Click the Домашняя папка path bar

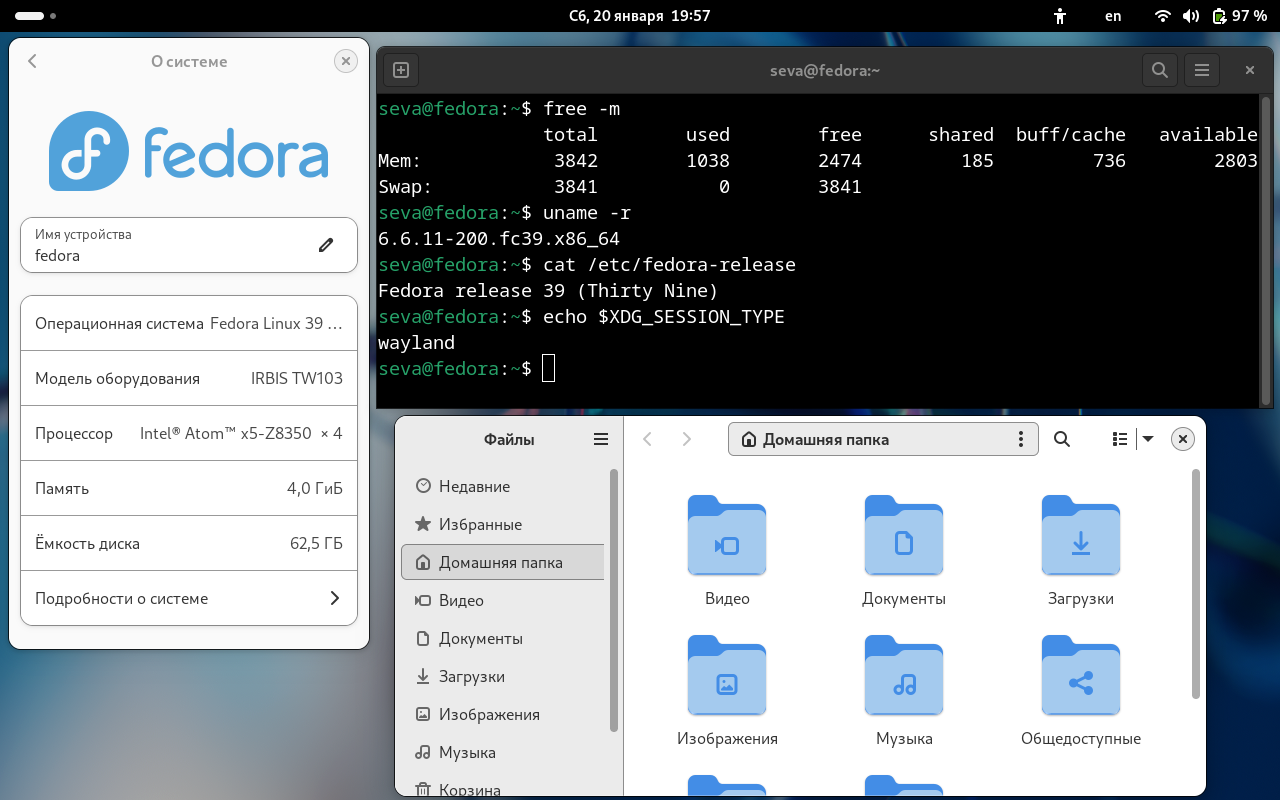[x=884, y=439]
